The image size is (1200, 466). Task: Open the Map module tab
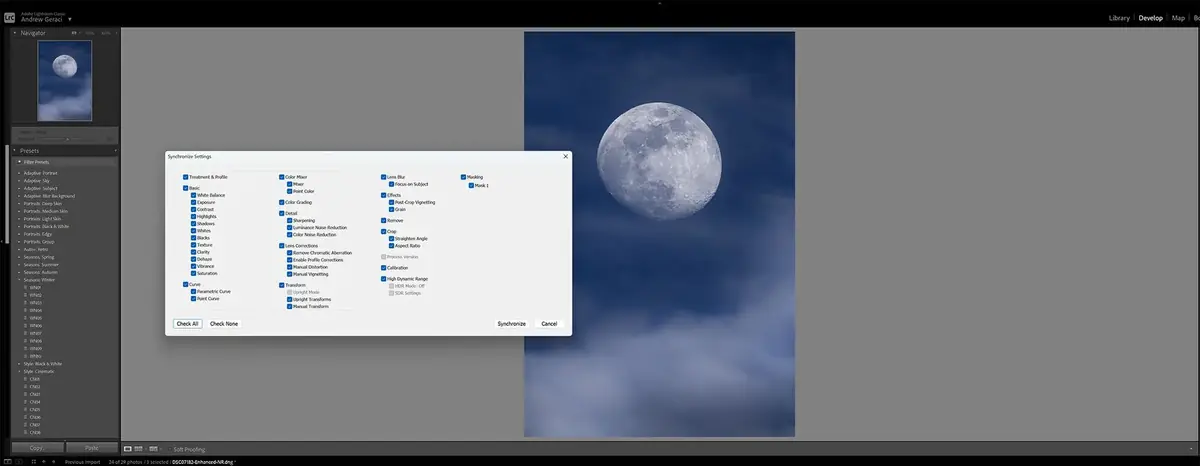(1179, 18)
